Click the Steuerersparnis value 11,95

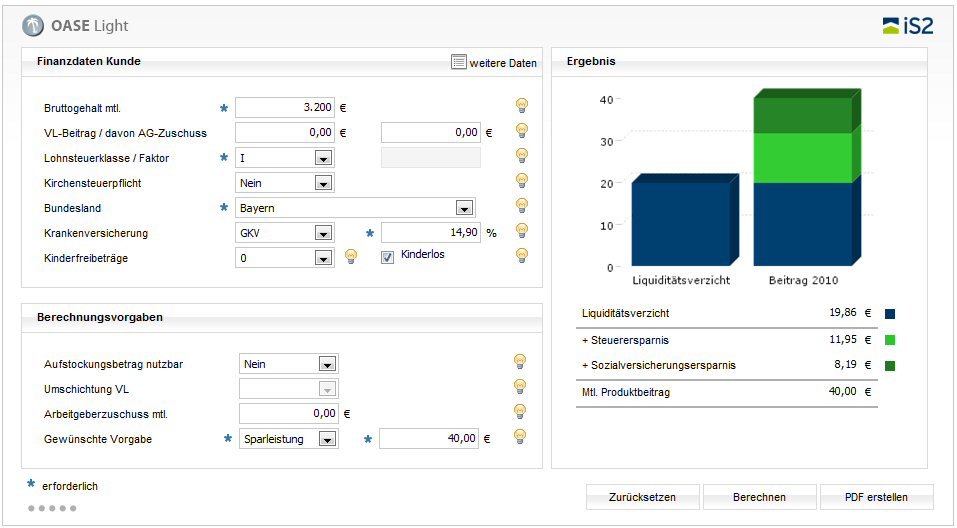(x=843, y=339)
